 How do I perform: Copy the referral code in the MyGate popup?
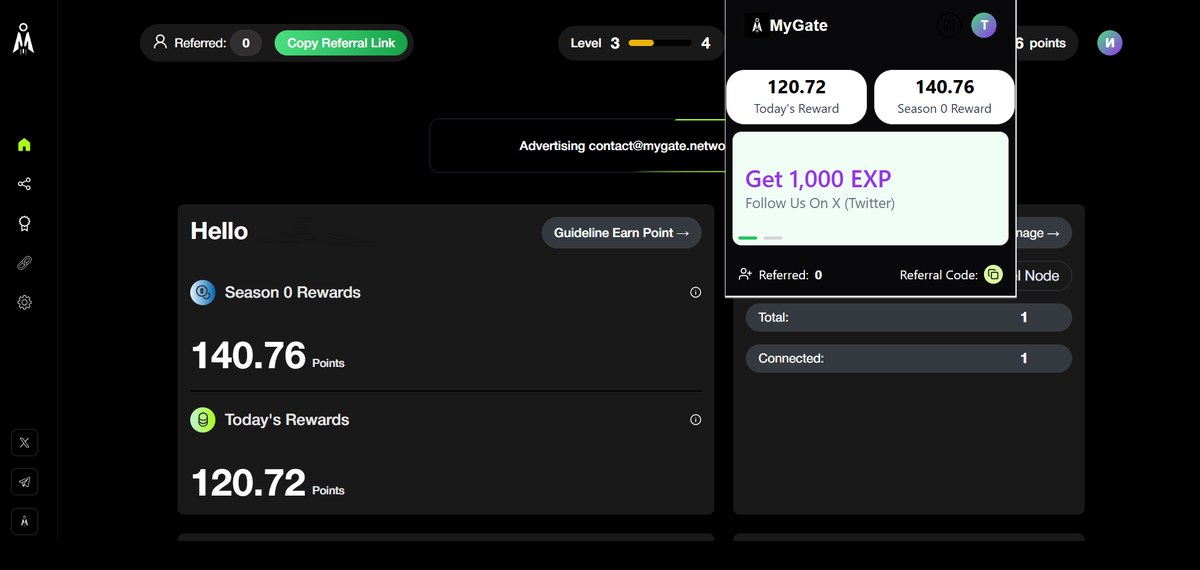pyautogui.click(x=993, y=274)
